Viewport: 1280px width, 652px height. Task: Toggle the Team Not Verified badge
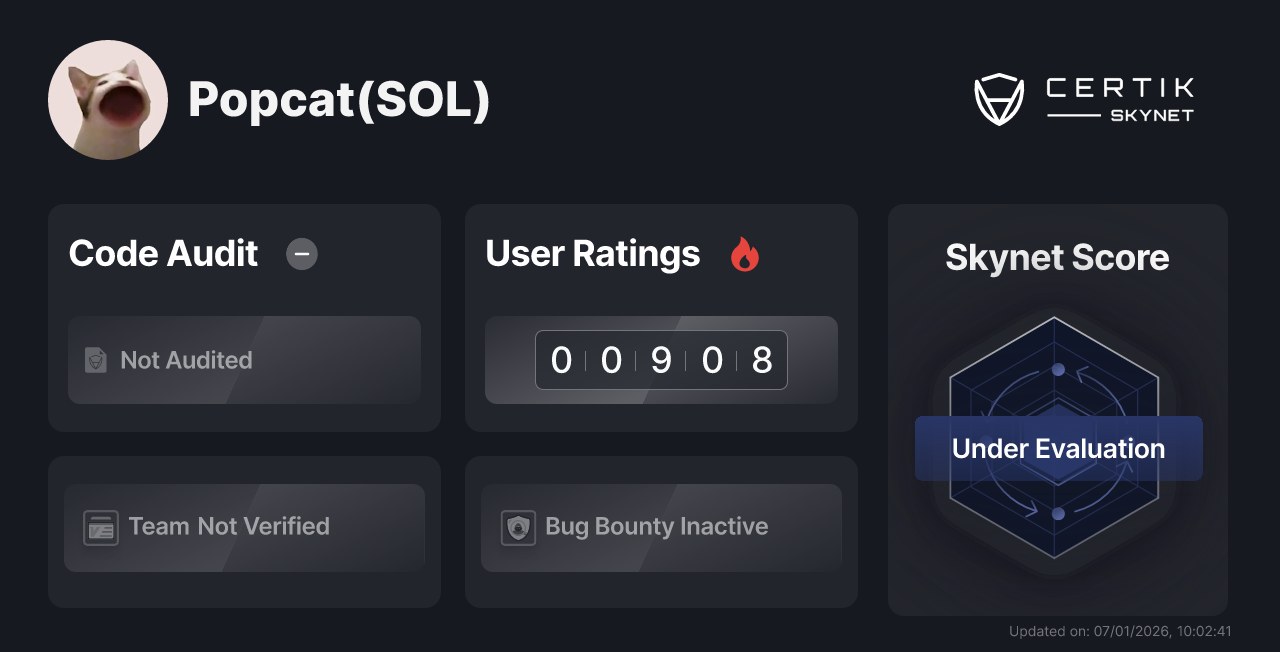(x=244, y=527)
